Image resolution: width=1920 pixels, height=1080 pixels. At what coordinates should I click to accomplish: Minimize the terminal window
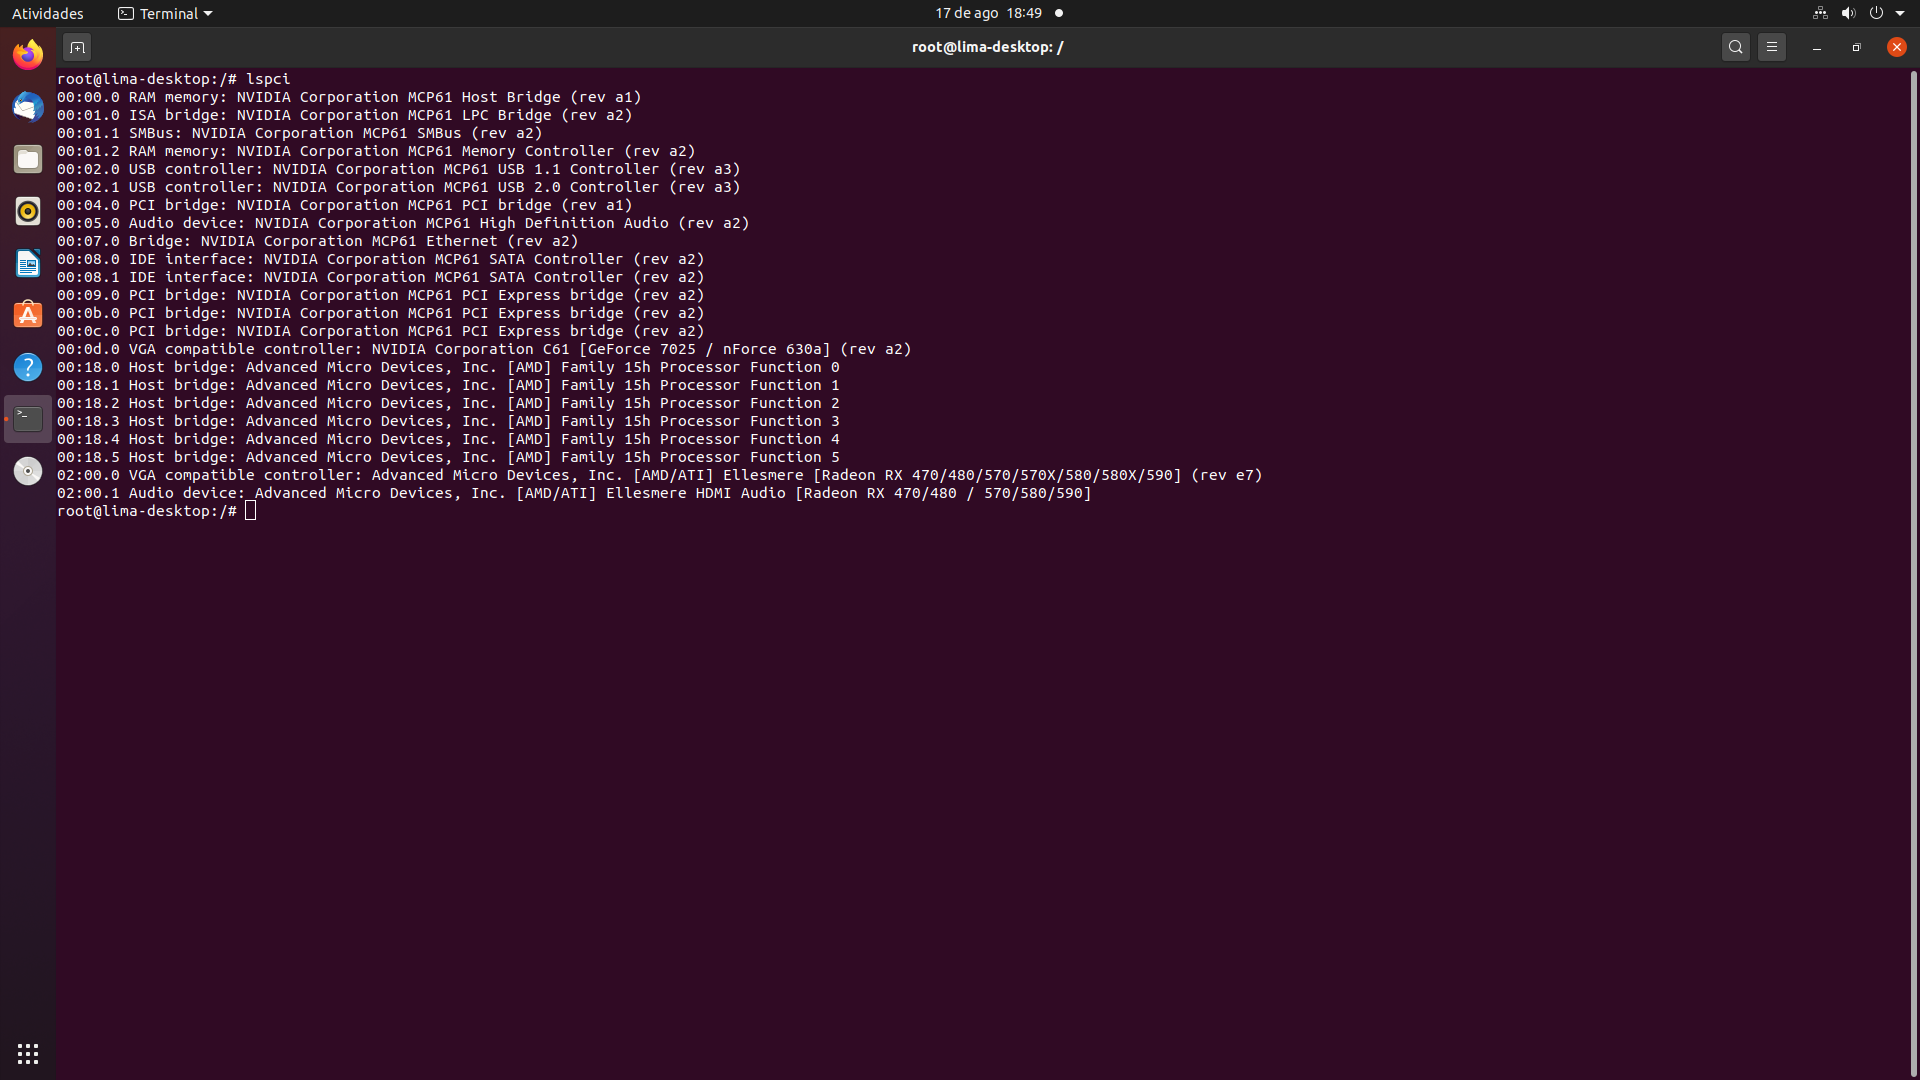(x=1817, y=47)
